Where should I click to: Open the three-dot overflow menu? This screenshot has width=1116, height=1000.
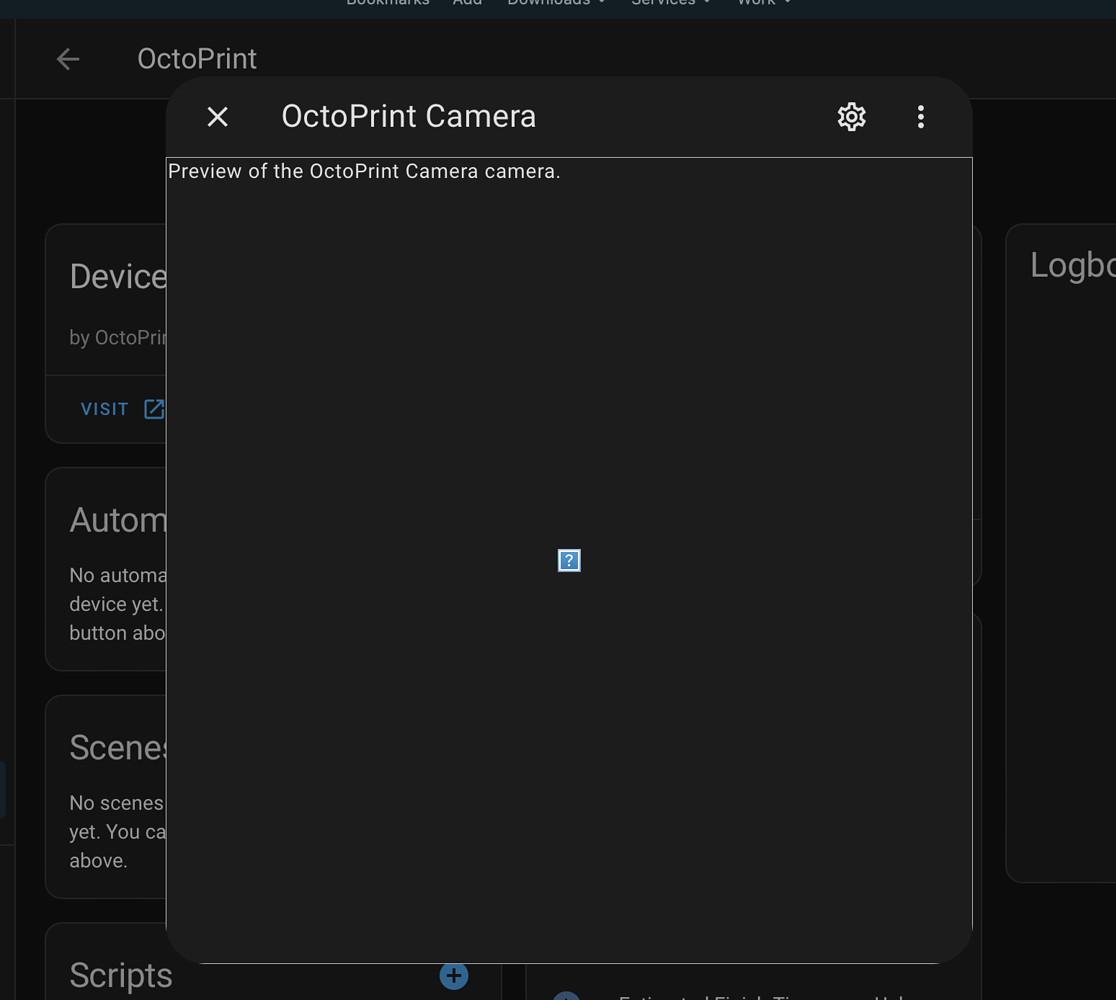(x=920, y=116)
